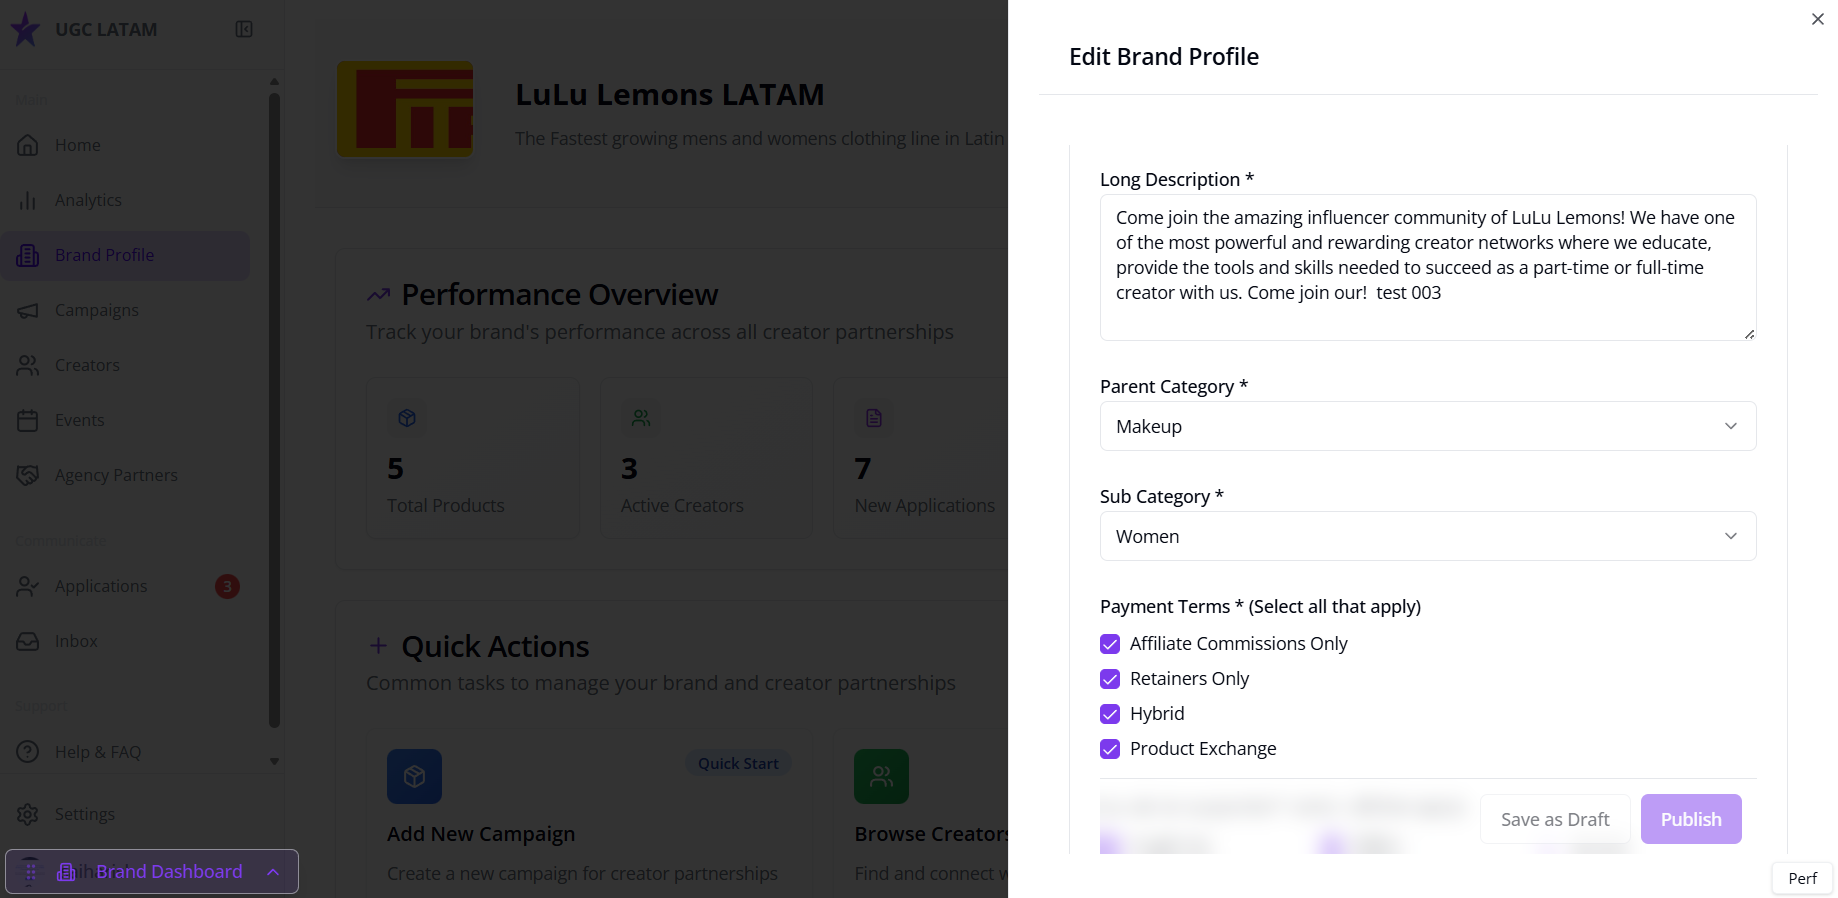
Task: Click the Active Creators stat card
Action: (707, 458)
